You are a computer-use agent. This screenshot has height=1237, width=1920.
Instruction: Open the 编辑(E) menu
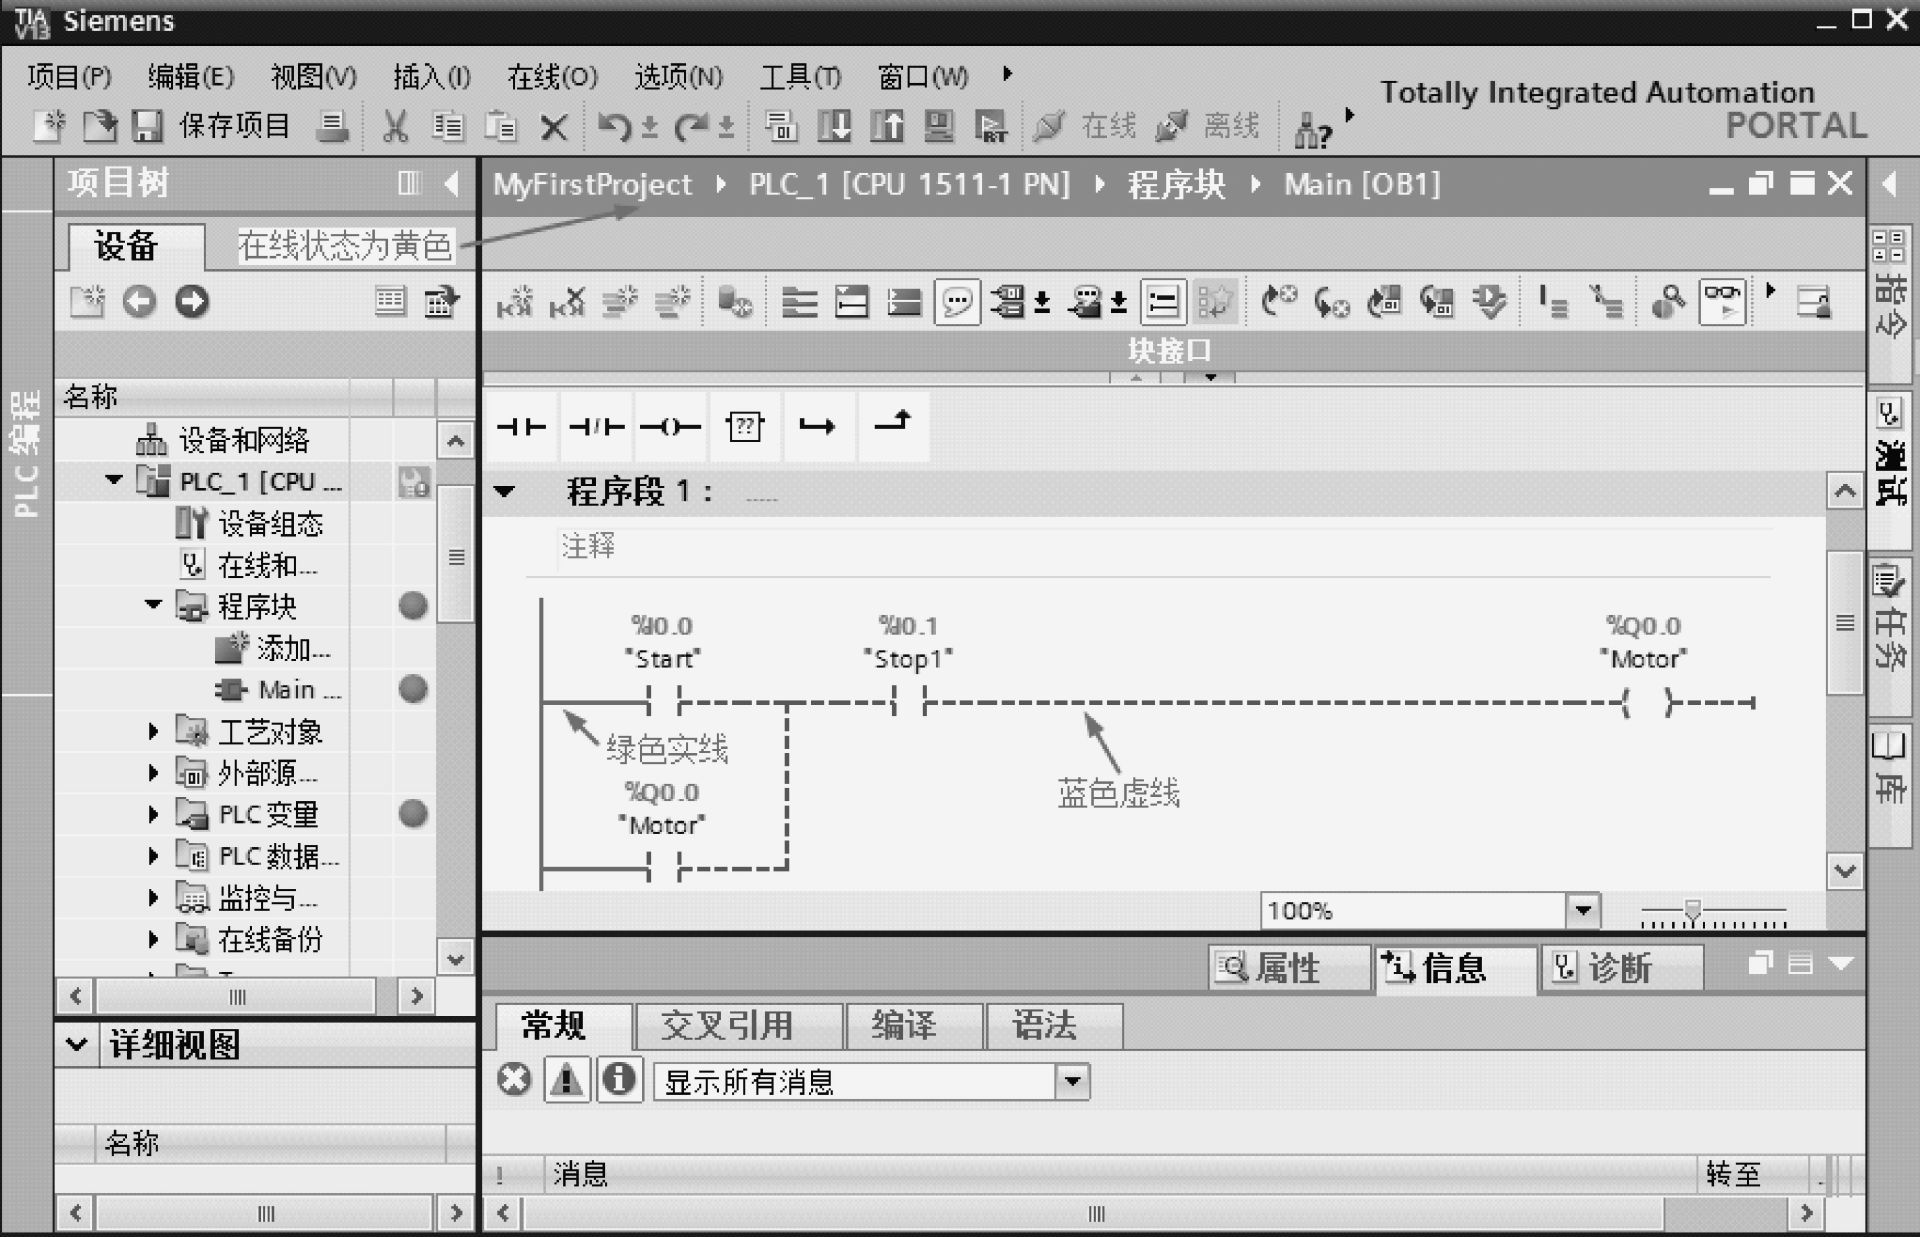(x=191, y=76)
